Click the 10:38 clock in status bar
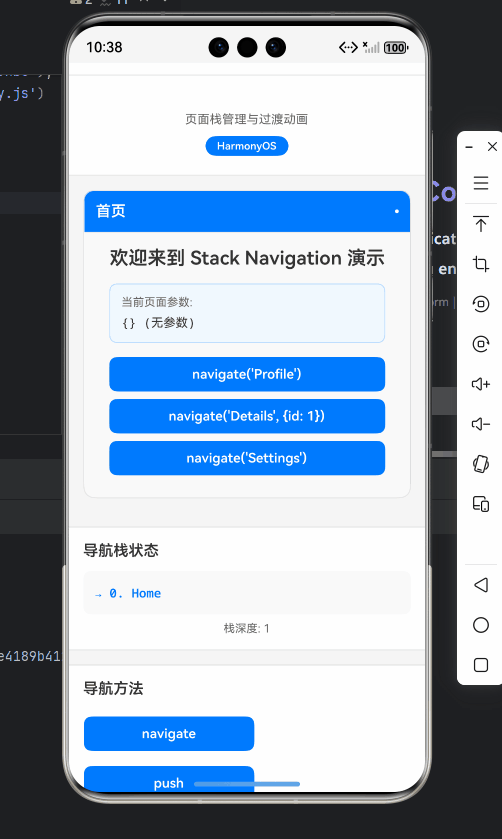Screen dimensions: 502x839 (x=104, y=47)
